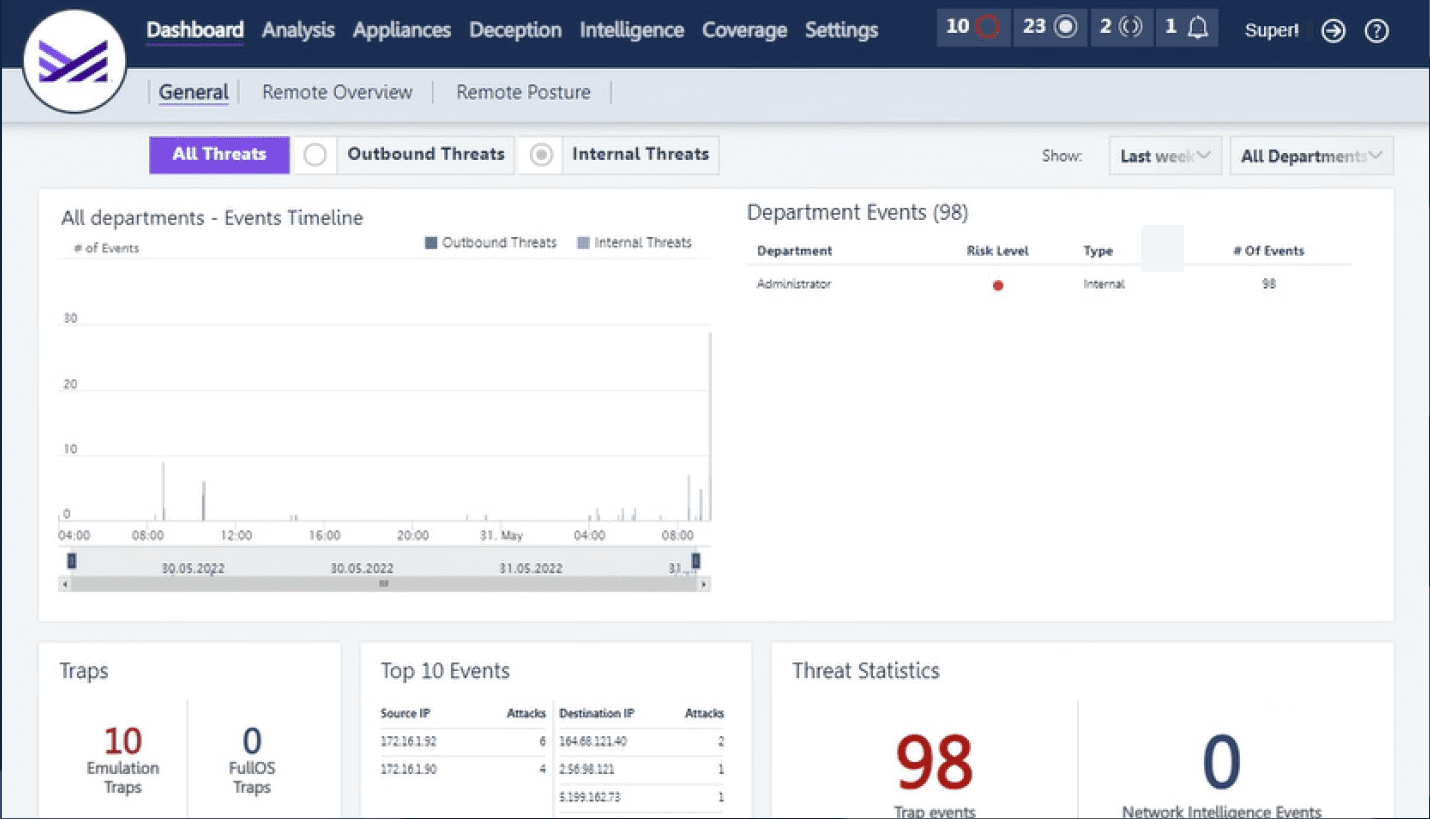
Task: Click the timeline scrollbar right arrow
Action: click(x=705, y=584)
